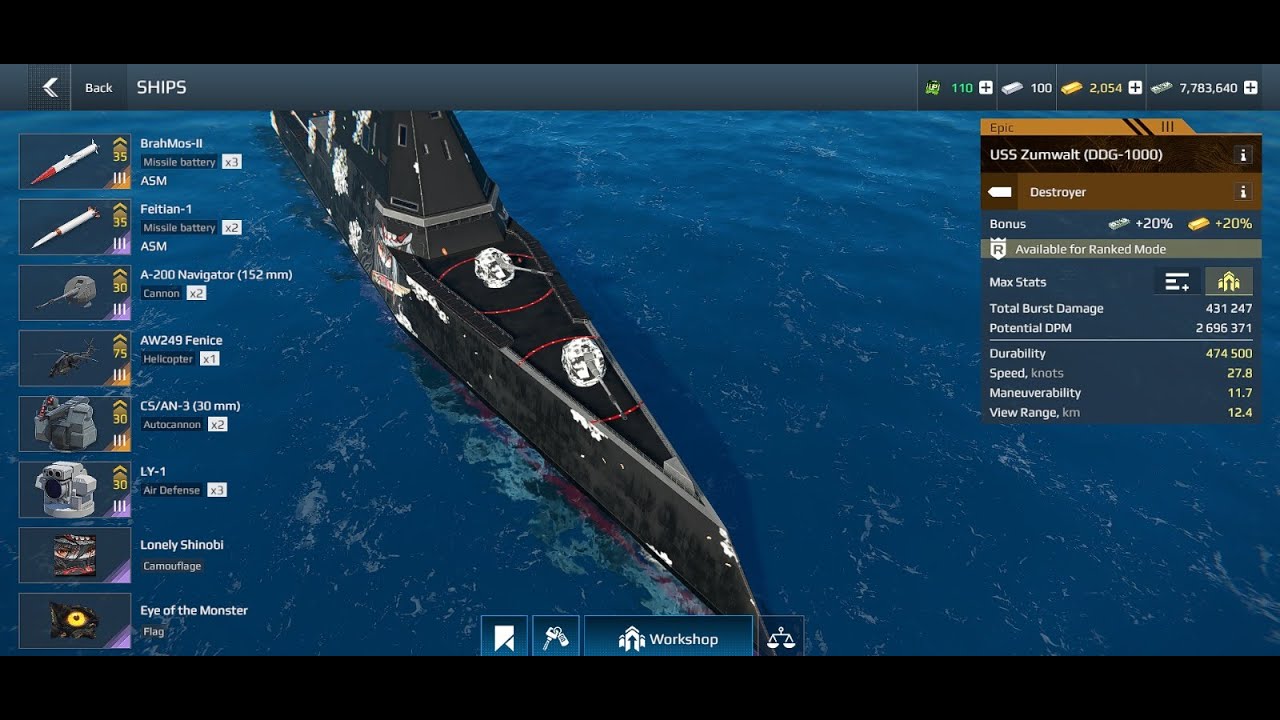The height and width of the screenshot is (720, 1280).
Task: Select Eye of the Monster flag slot
Action: pyautogui.click(x=75, y=621)
